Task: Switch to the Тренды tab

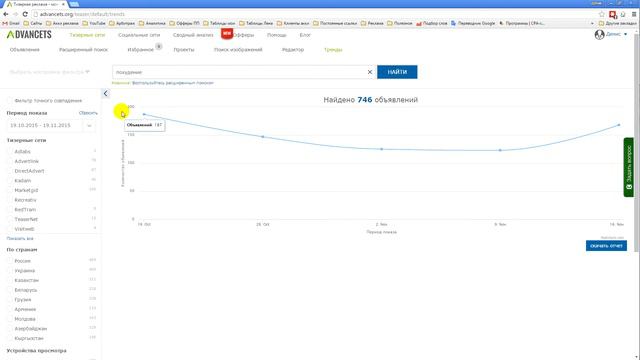Action: tap(333, 50)
